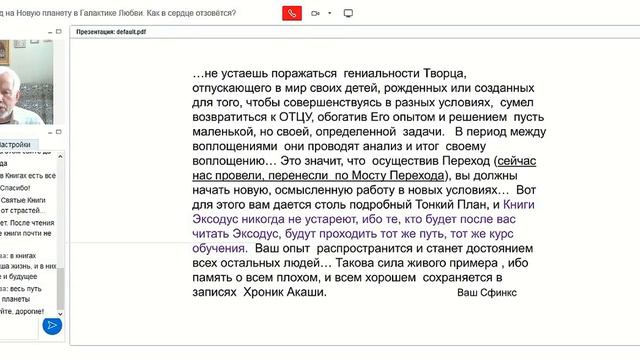Click chat line 'После чтения'
This screenshot has width=640, height=360.
(32, 223)
